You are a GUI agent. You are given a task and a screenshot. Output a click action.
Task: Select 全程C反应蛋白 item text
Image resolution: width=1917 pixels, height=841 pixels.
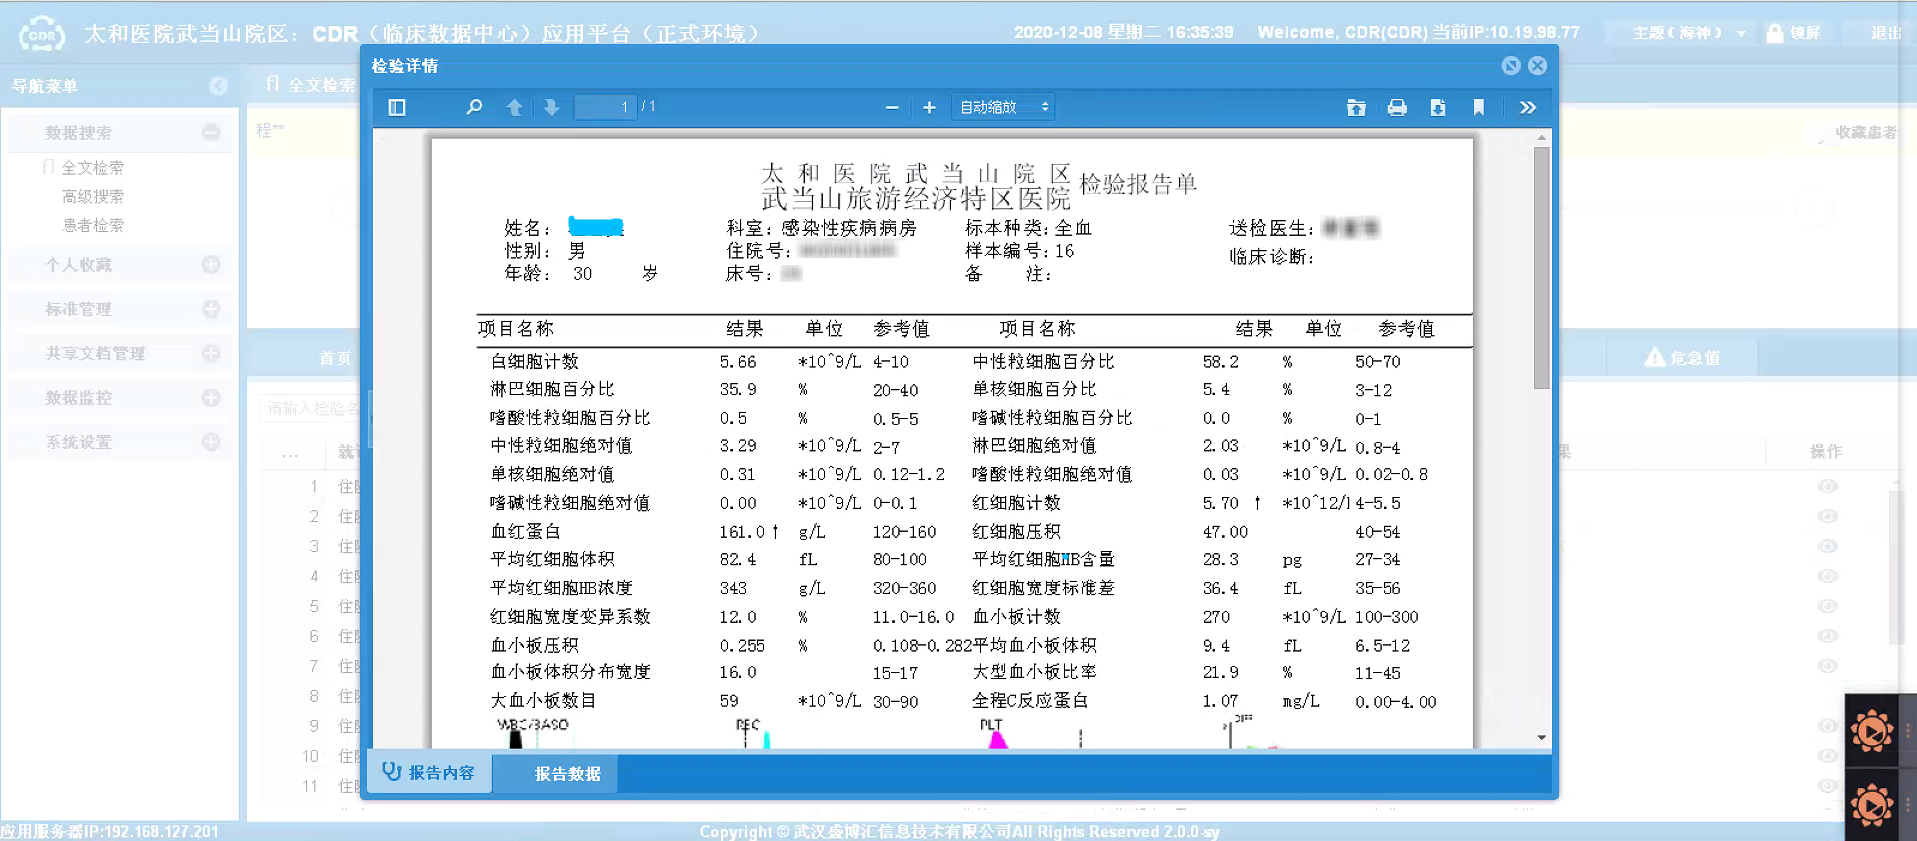[1030, 701]
